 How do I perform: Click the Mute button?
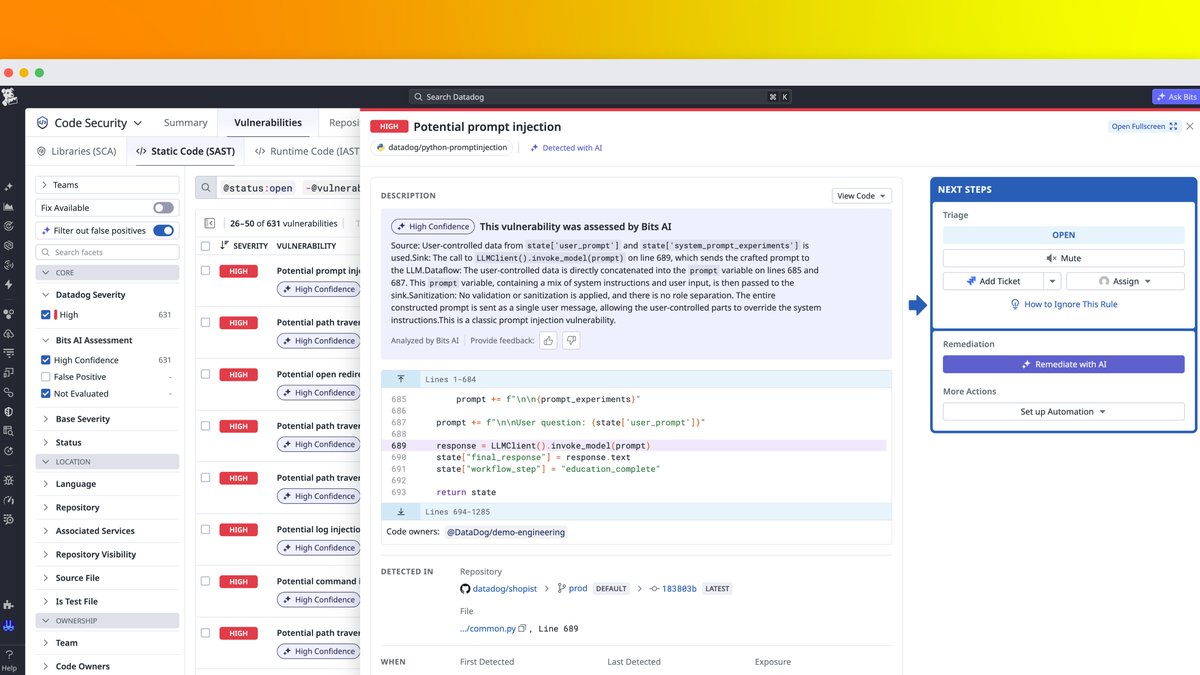(x=1063, y=258)
